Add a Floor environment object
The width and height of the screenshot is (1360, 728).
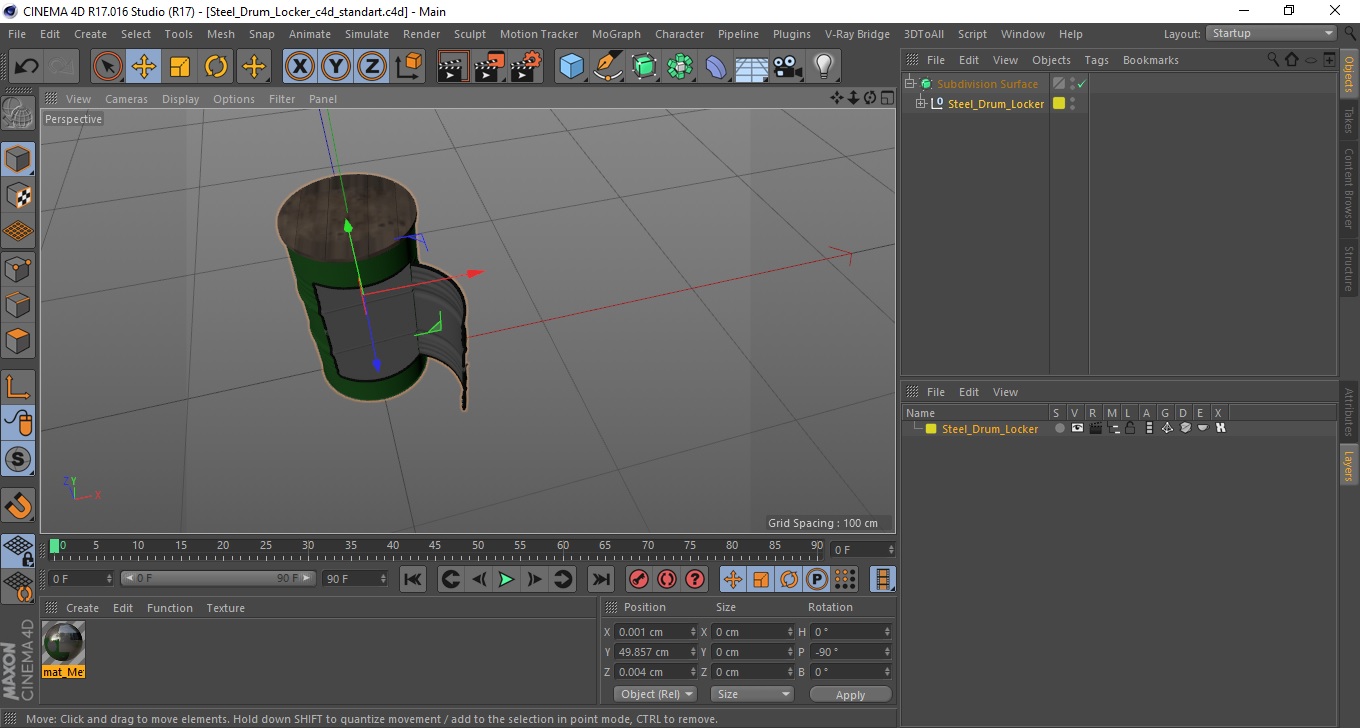(x=752, y=67)
